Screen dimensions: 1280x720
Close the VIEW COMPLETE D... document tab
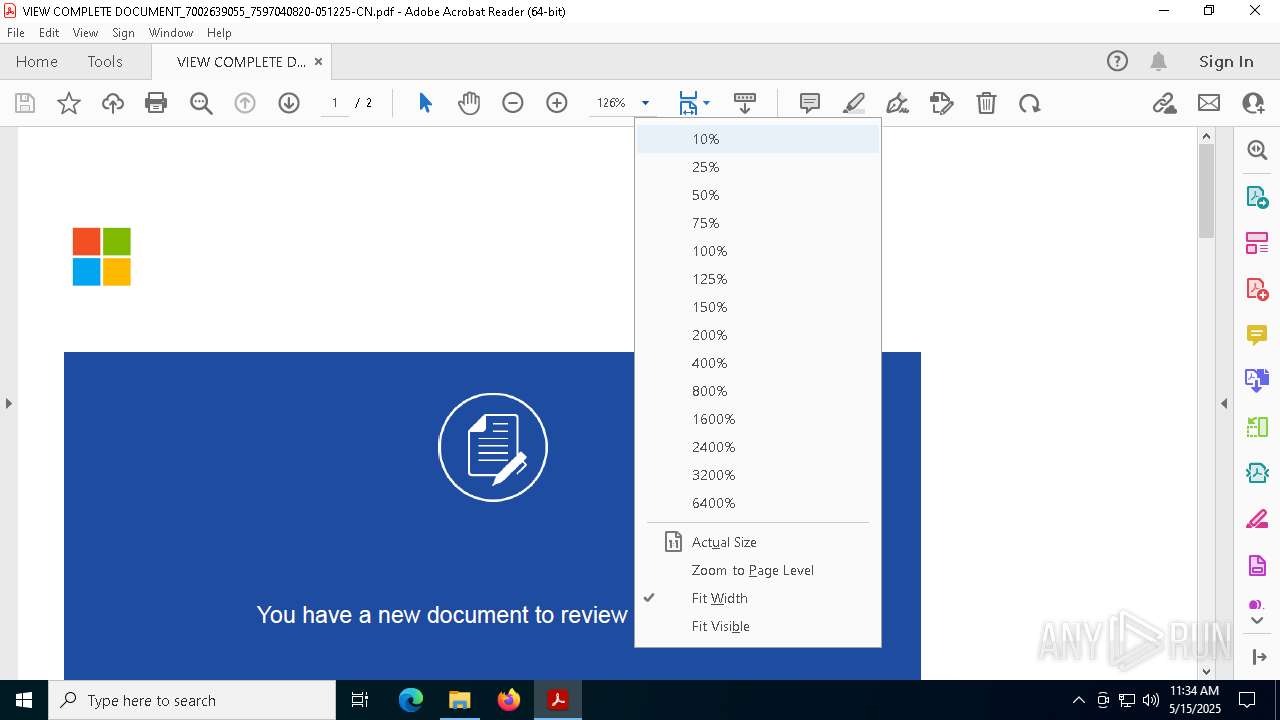[318, 61]
